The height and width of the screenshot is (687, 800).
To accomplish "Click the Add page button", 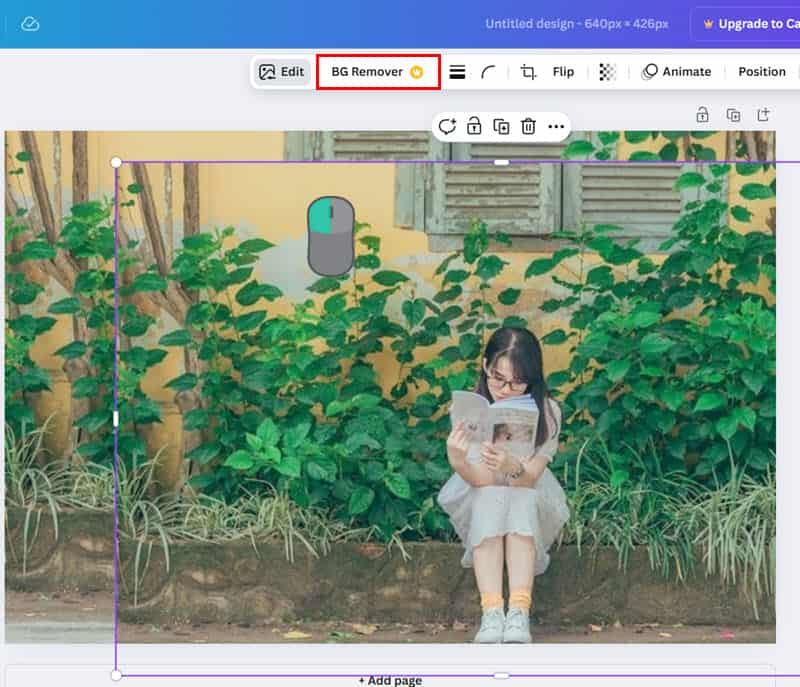I will tap(390, 680).
